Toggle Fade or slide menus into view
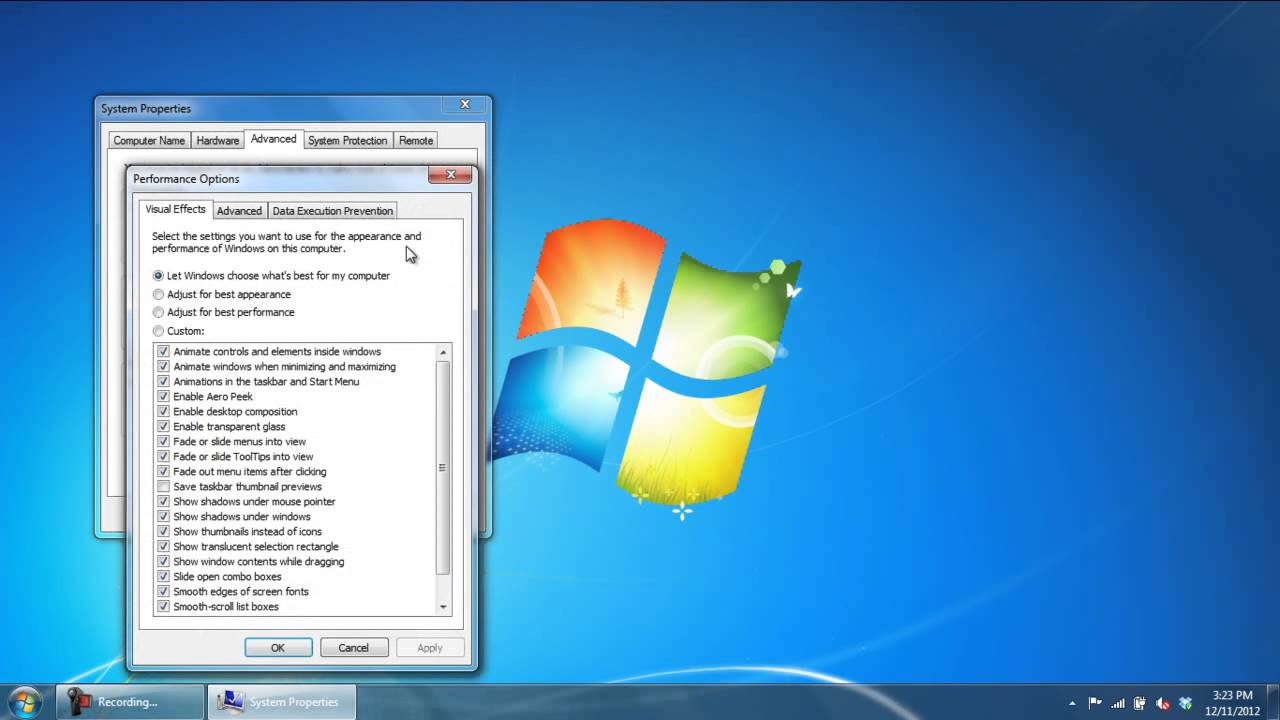 point(164,442)
